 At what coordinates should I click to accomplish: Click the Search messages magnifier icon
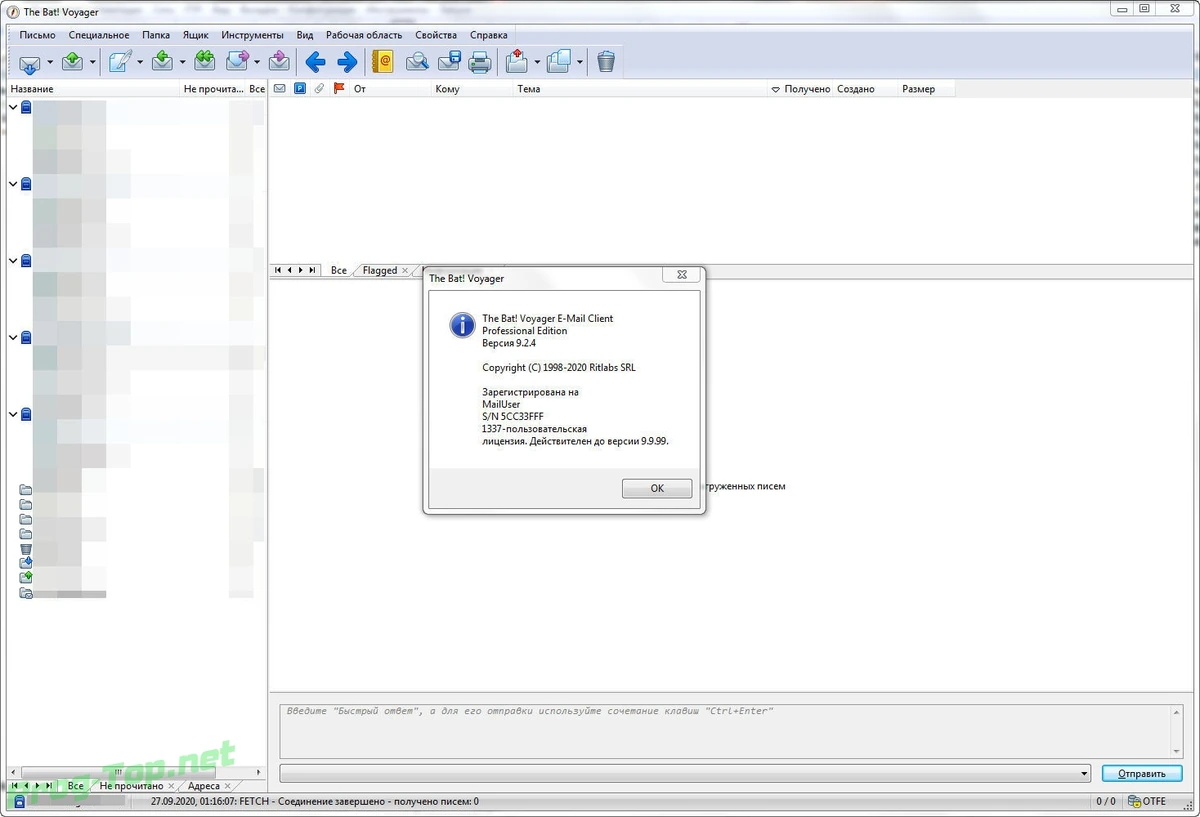pyautogui.click(x=417, y=62)
